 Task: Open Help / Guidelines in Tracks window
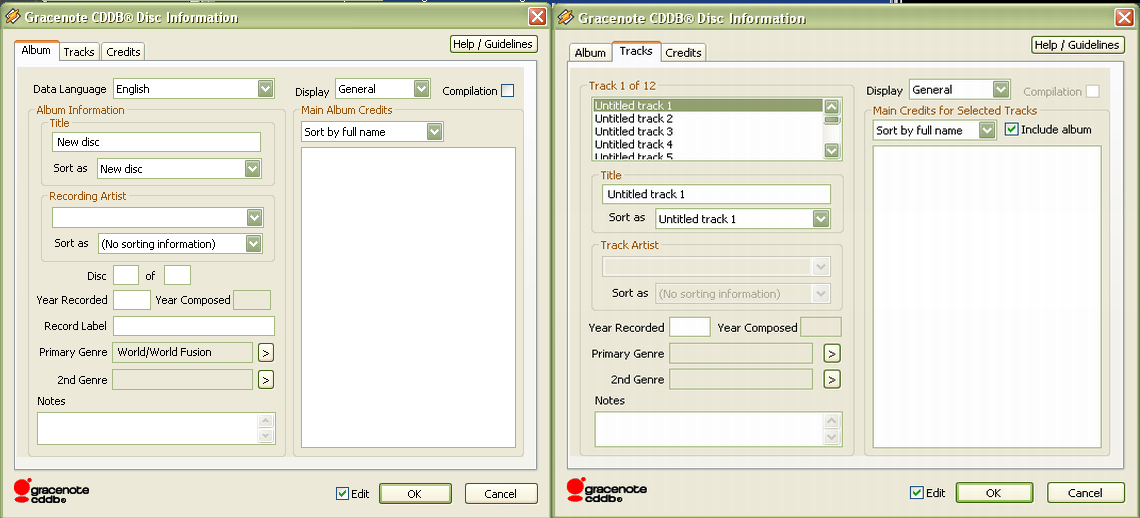(1077, 44)
